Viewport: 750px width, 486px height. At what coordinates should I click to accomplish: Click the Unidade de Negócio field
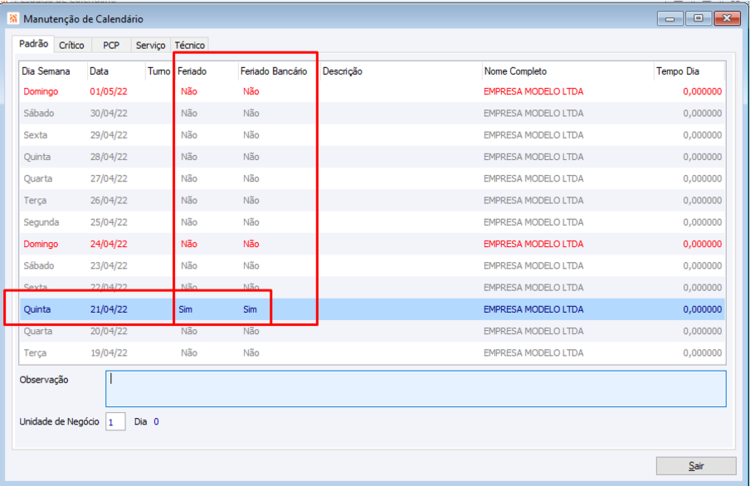pyautogui.click(x=115, y=422)
